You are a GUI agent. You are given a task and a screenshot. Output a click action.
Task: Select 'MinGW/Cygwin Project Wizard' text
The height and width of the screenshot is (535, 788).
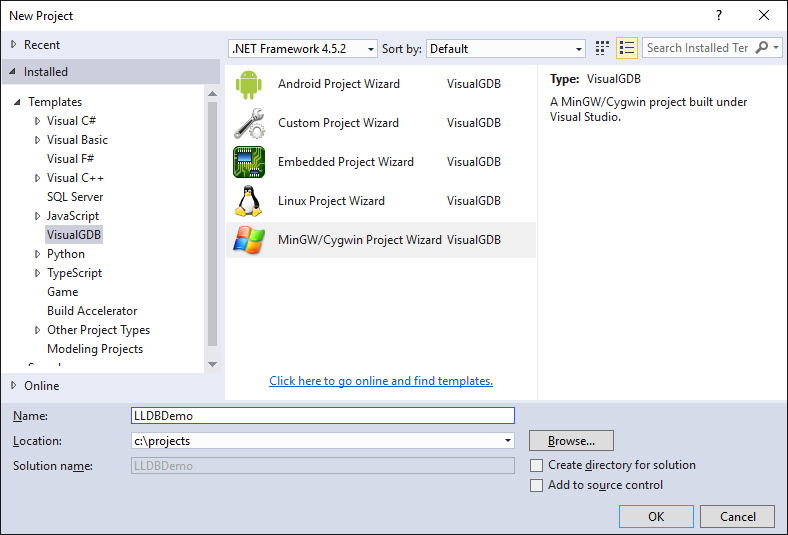(x=360, y=240)
